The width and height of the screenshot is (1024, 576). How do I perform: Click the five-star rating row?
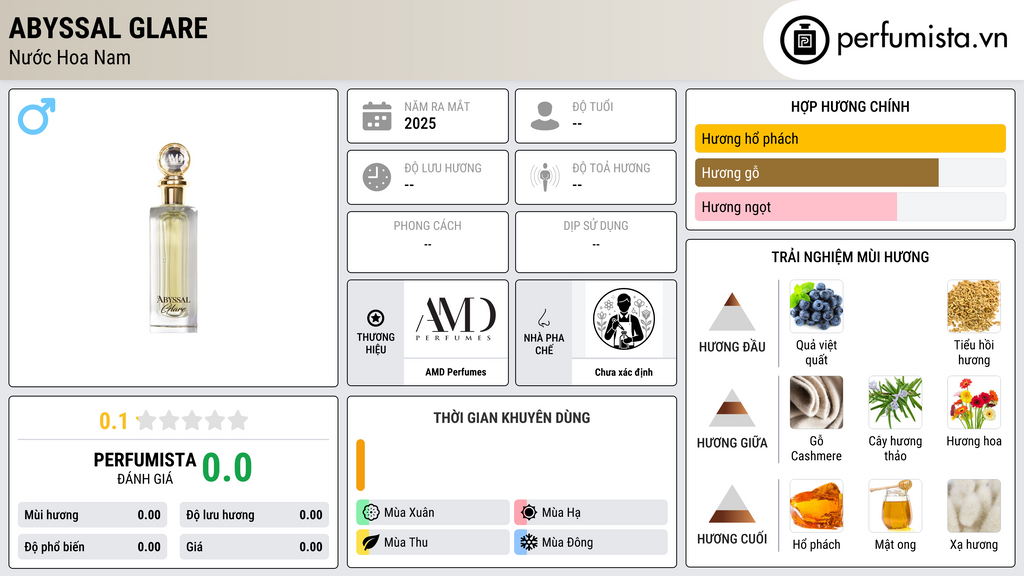(x=193, y=421)
